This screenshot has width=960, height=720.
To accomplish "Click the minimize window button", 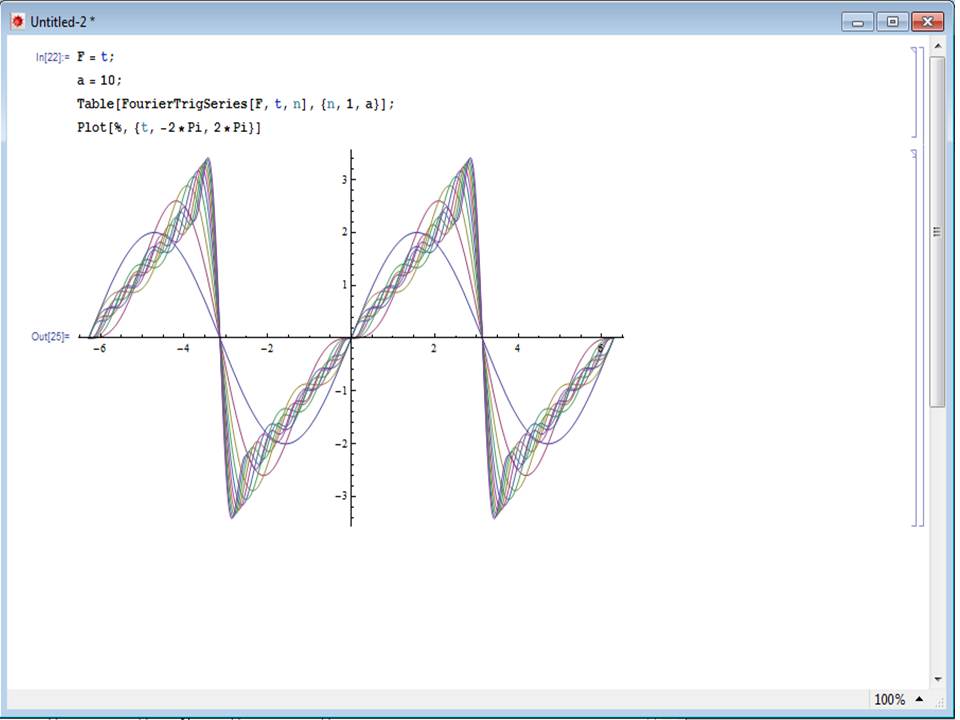I will [x=857, y=21].
